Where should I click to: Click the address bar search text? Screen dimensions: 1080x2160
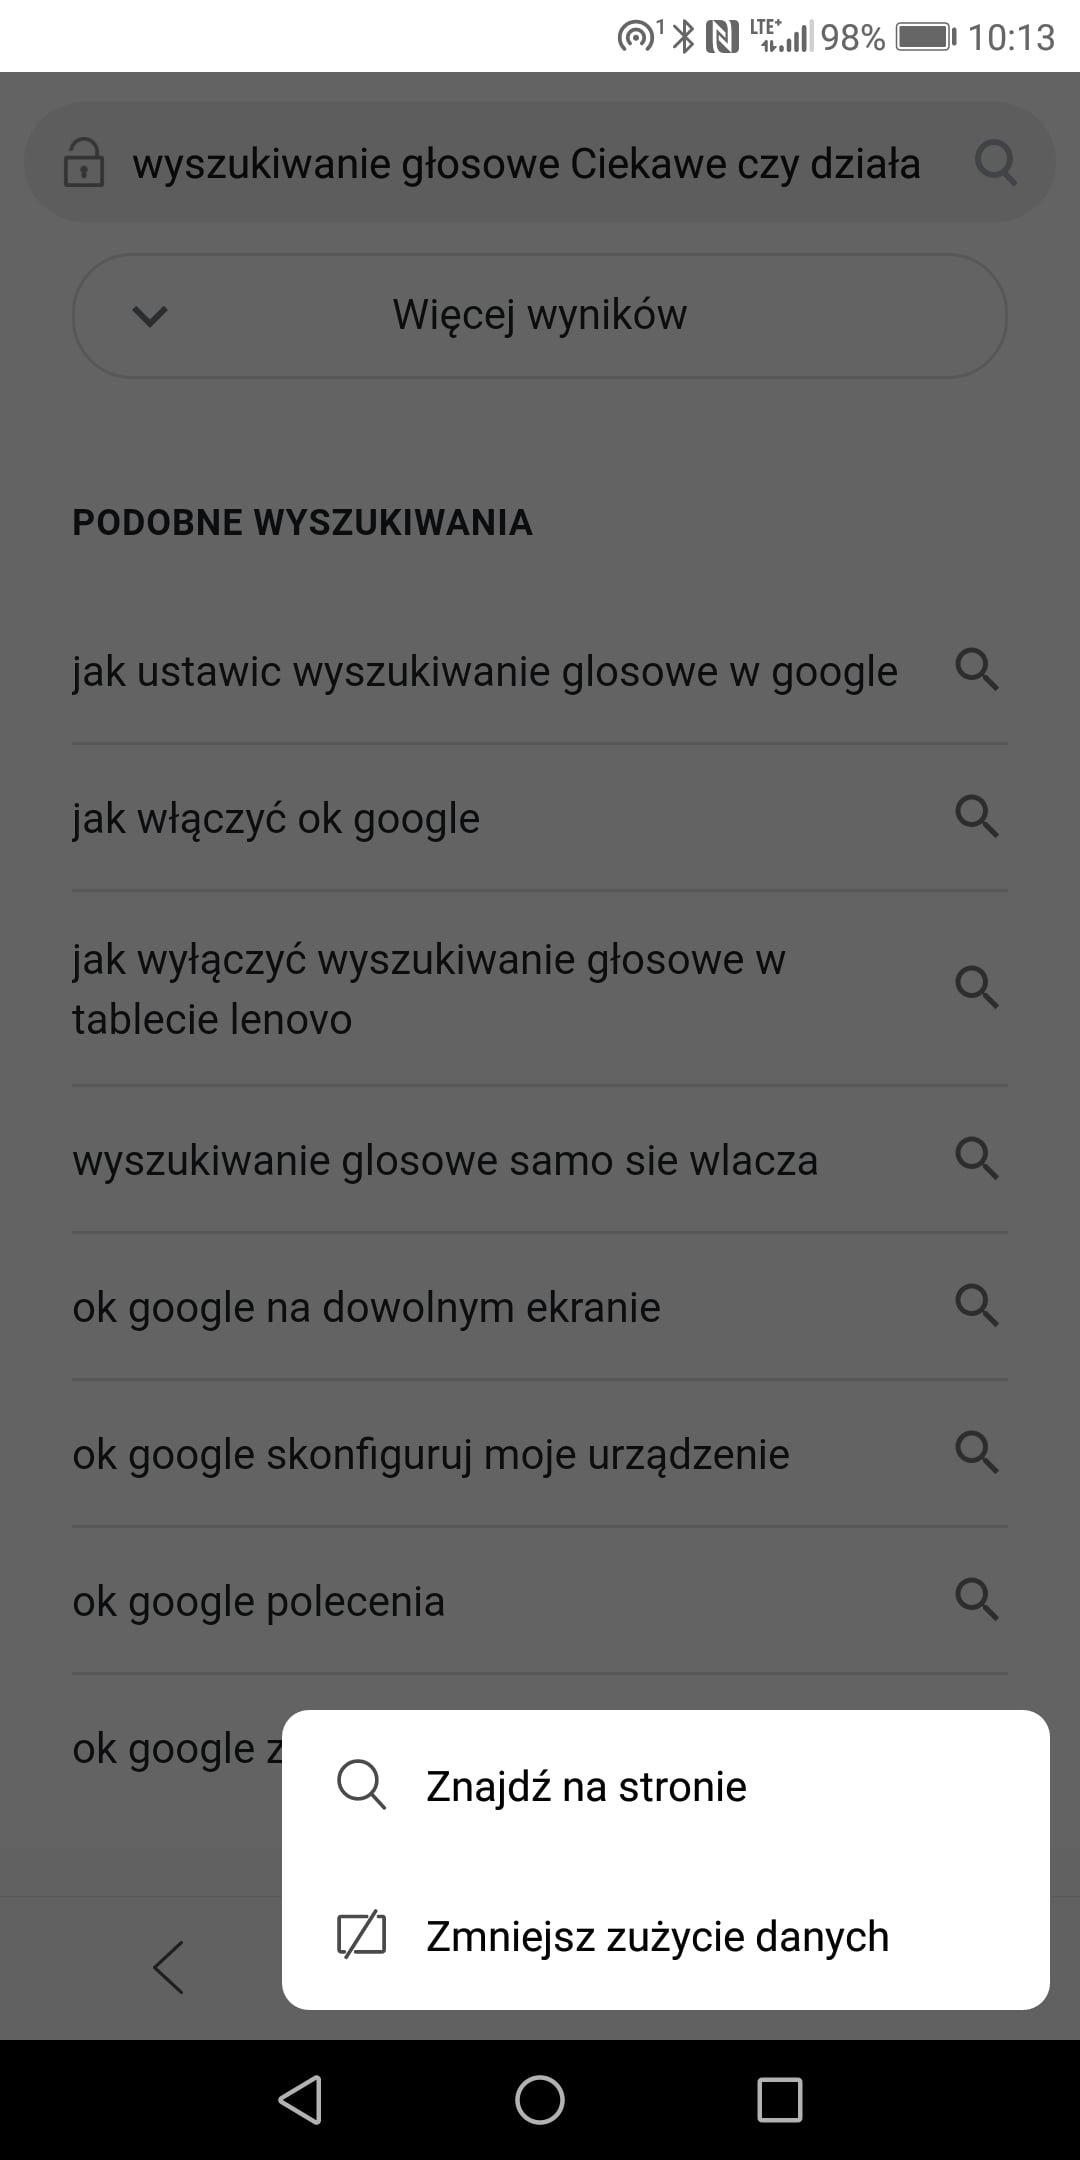(x=526, y=164)
